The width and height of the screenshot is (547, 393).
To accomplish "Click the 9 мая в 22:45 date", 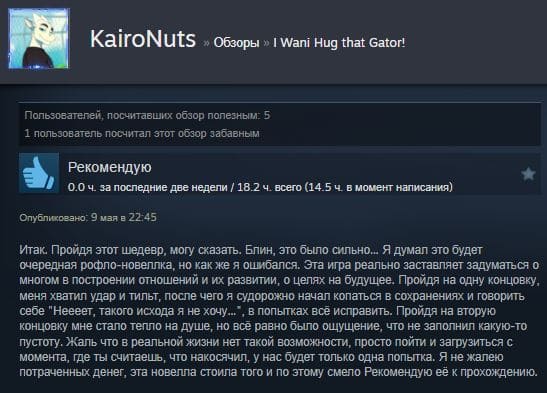I will point(123,217).
